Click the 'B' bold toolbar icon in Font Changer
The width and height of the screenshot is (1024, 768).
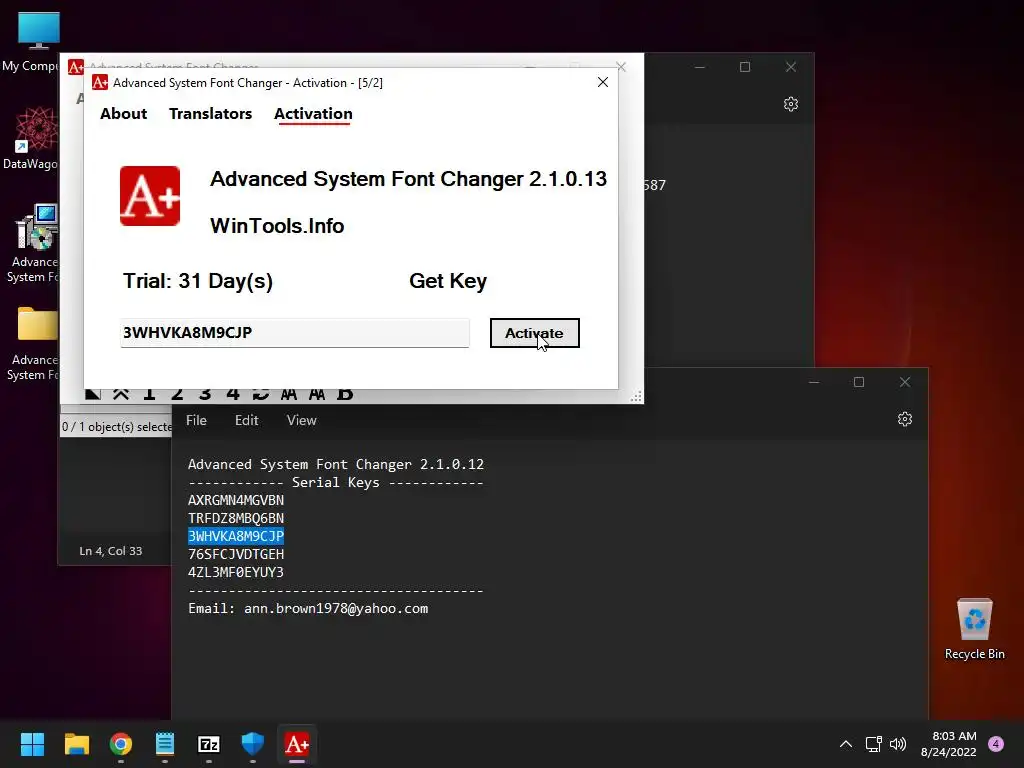[x=345, y=394]
